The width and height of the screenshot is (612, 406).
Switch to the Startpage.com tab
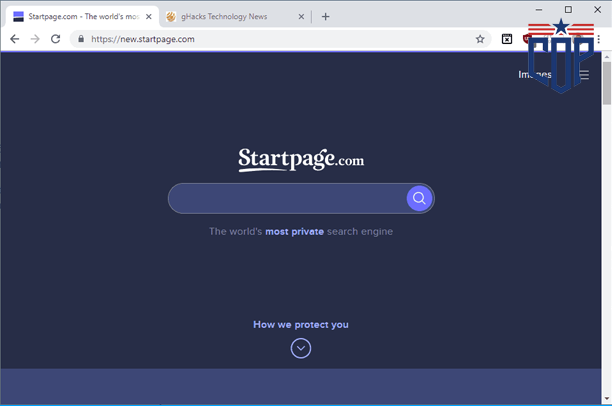82,16
